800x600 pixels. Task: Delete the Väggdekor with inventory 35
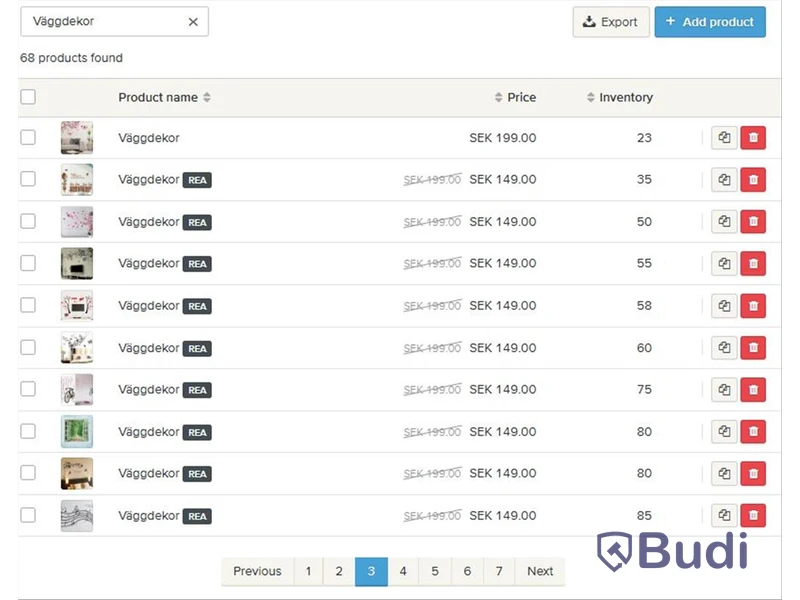tap(753, 180)
